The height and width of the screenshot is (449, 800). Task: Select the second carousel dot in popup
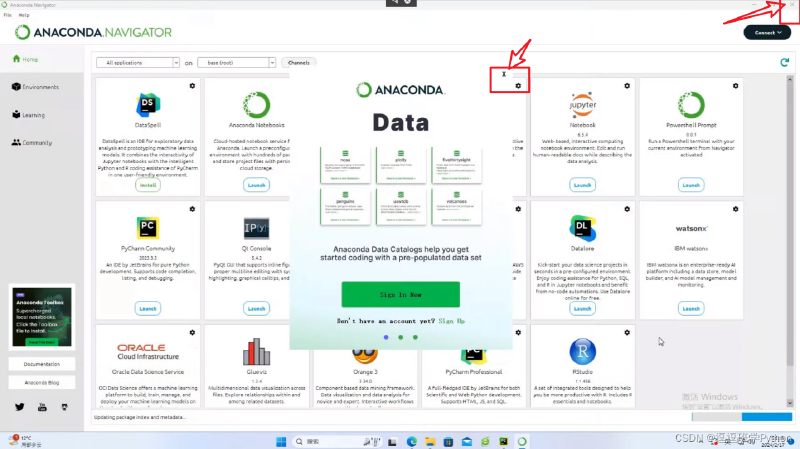coord(401,337)
